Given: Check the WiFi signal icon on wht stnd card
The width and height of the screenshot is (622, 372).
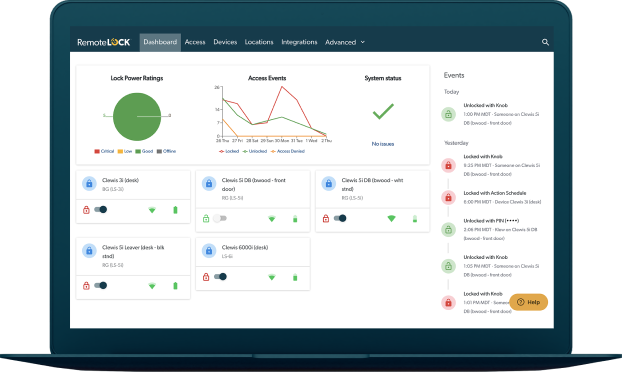Looking at the screenshot, I should pyautogui.click(x=392, y=219).
